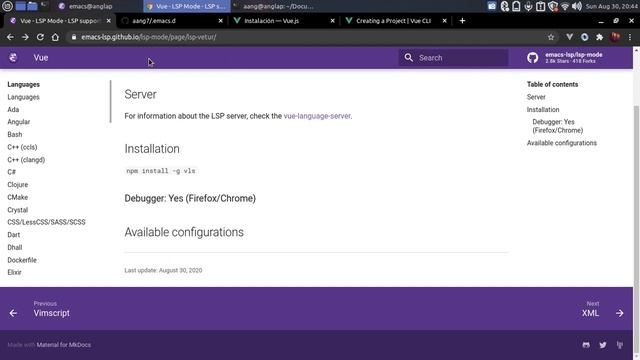Open the Clojure language page
Screen dimensions: 640x360
coord(18,185)
